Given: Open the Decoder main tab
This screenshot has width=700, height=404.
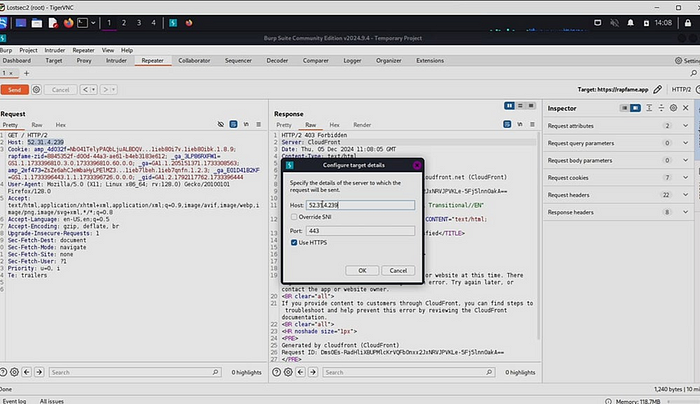Looking at the screenshot, I should [x=277, y=60].
